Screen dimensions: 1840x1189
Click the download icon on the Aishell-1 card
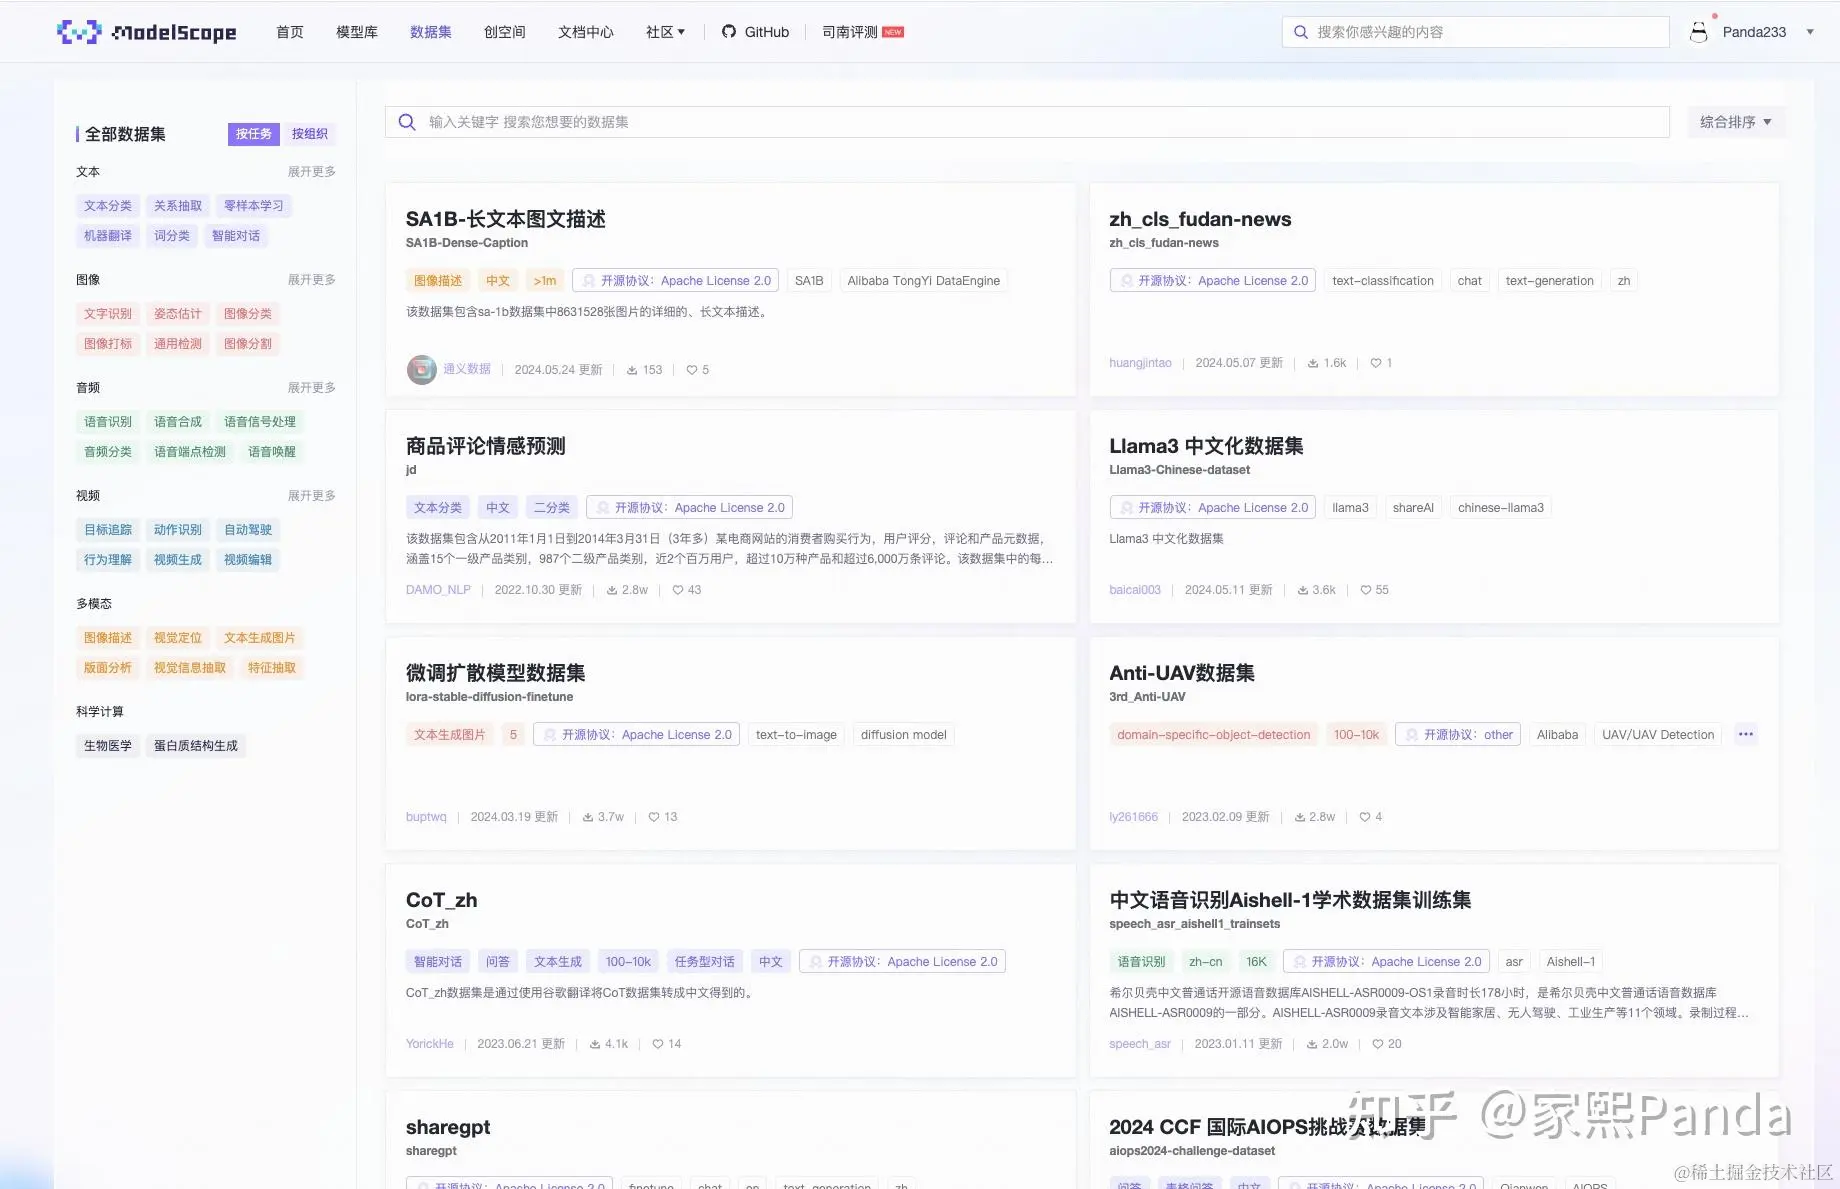tap(1312, 1044)
